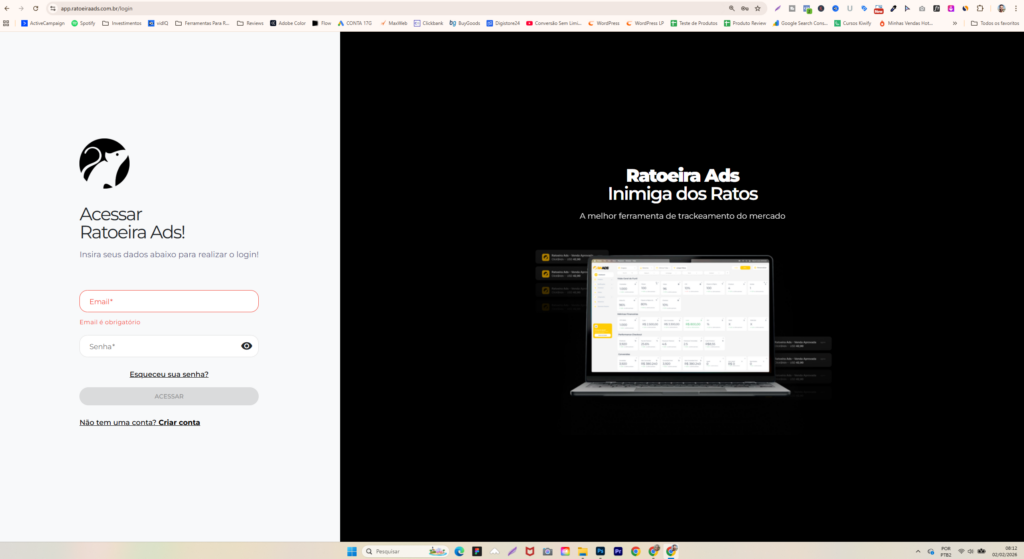Open the MaxWeb bookmark
This screenshot has width=1024, height=559.
pos(394,23)
